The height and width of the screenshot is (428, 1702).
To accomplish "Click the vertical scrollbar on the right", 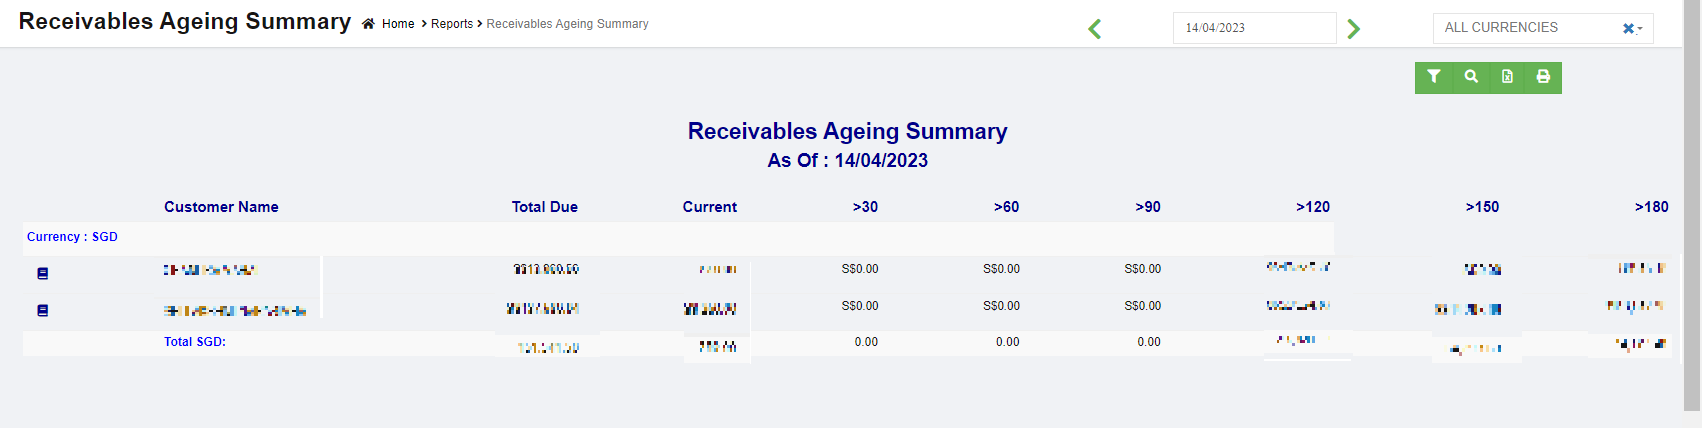I will pyautogui.click(x=1692, y=200).
